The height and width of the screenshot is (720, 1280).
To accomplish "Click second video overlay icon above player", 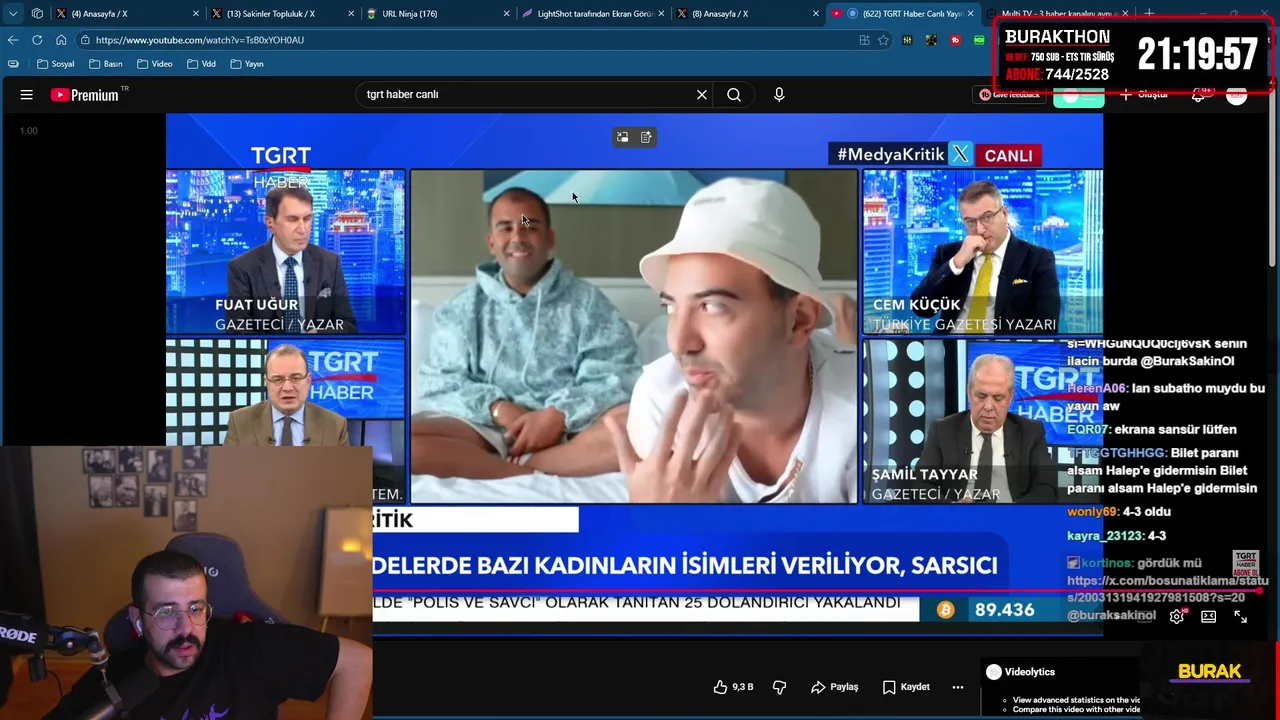I will [646, 137].
